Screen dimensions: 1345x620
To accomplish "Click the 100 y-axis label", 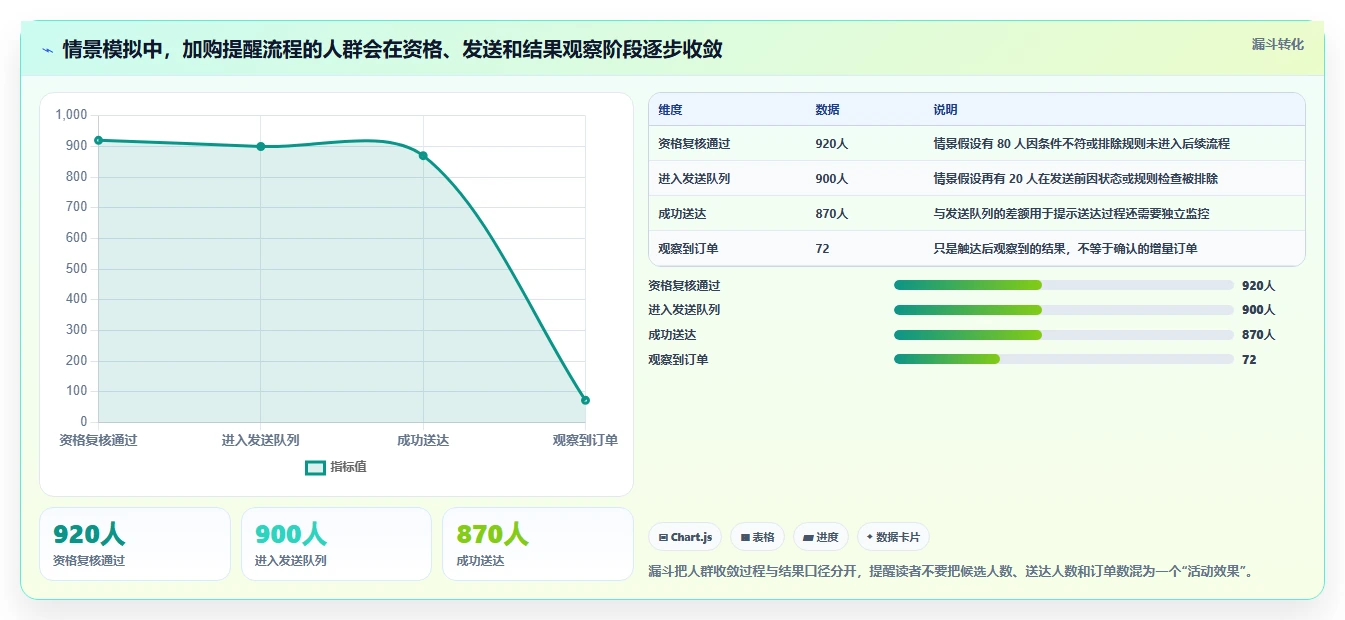I will pos(77,391).
